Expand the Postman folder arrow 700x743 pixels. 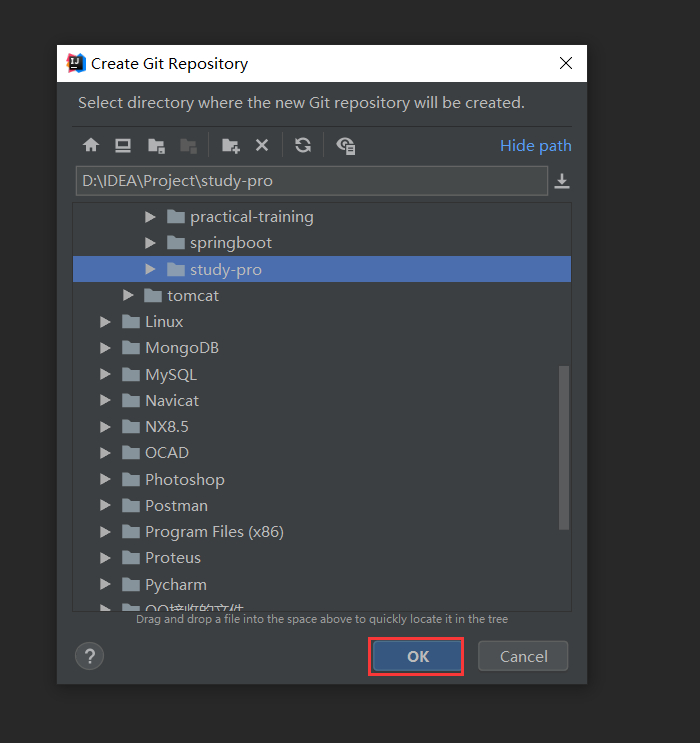[105, 506]
